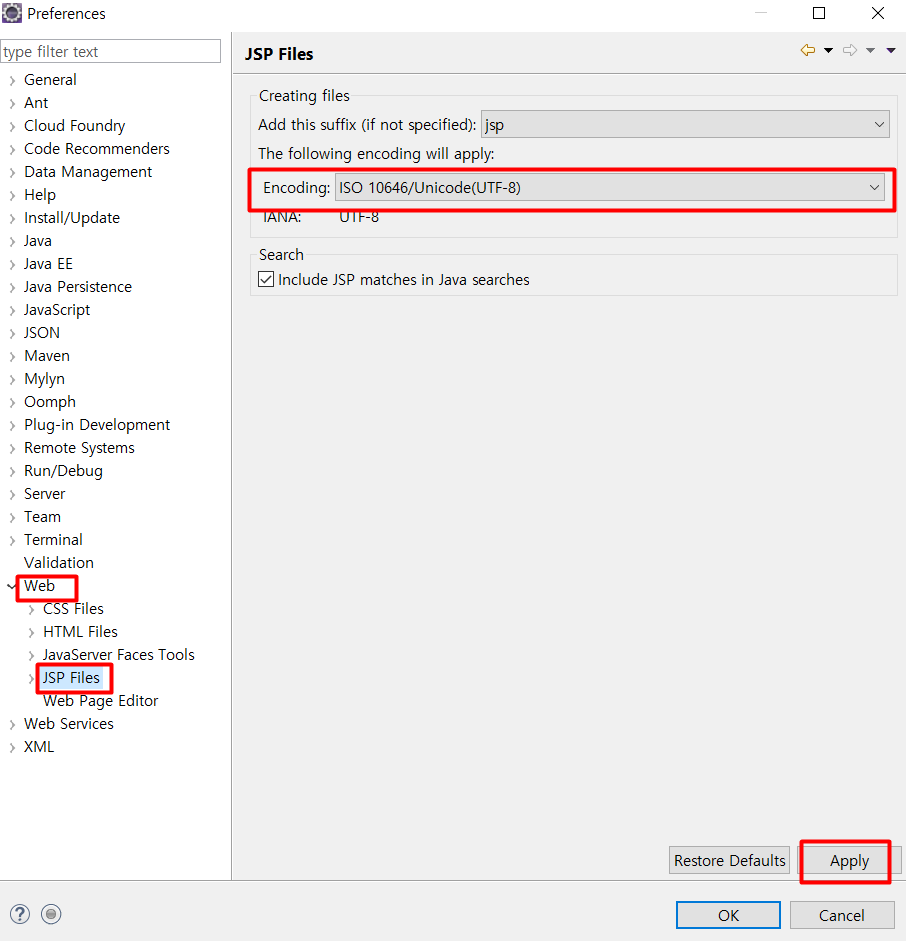This screenshot has width=906, height=941.
Task: Select Maven preference category
Action: click(47, 356)
